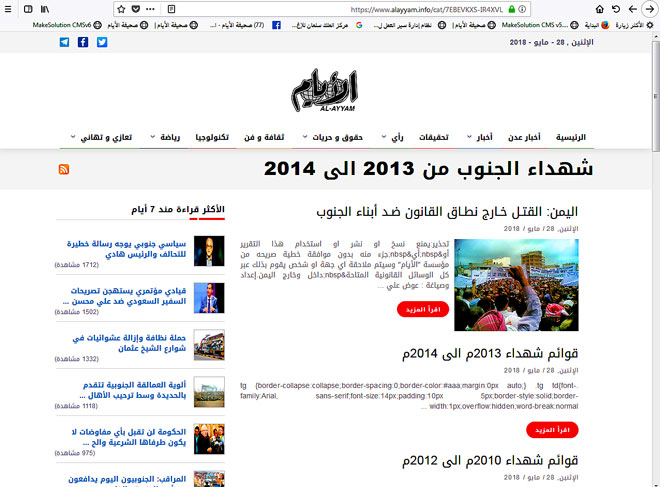Click اقرأ المزيد under first article
660x487 pixels.
coord(423,309)
